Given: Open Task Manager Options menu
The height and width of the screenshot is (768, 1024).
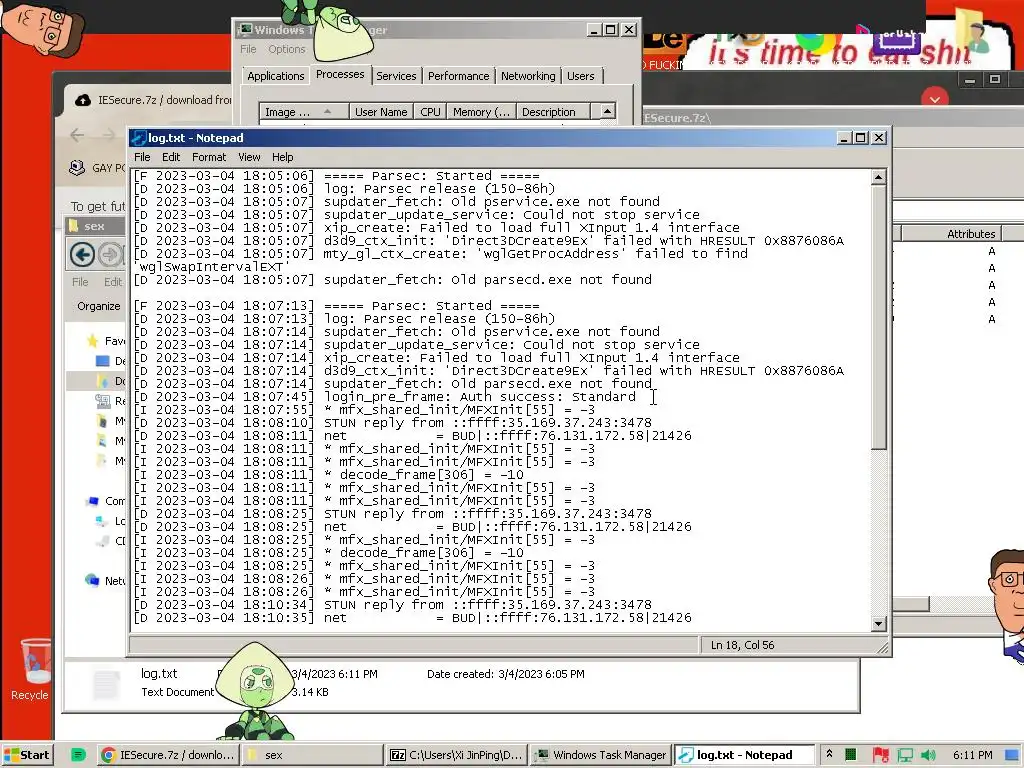Looking at the screenshot, I should [287, 49].
